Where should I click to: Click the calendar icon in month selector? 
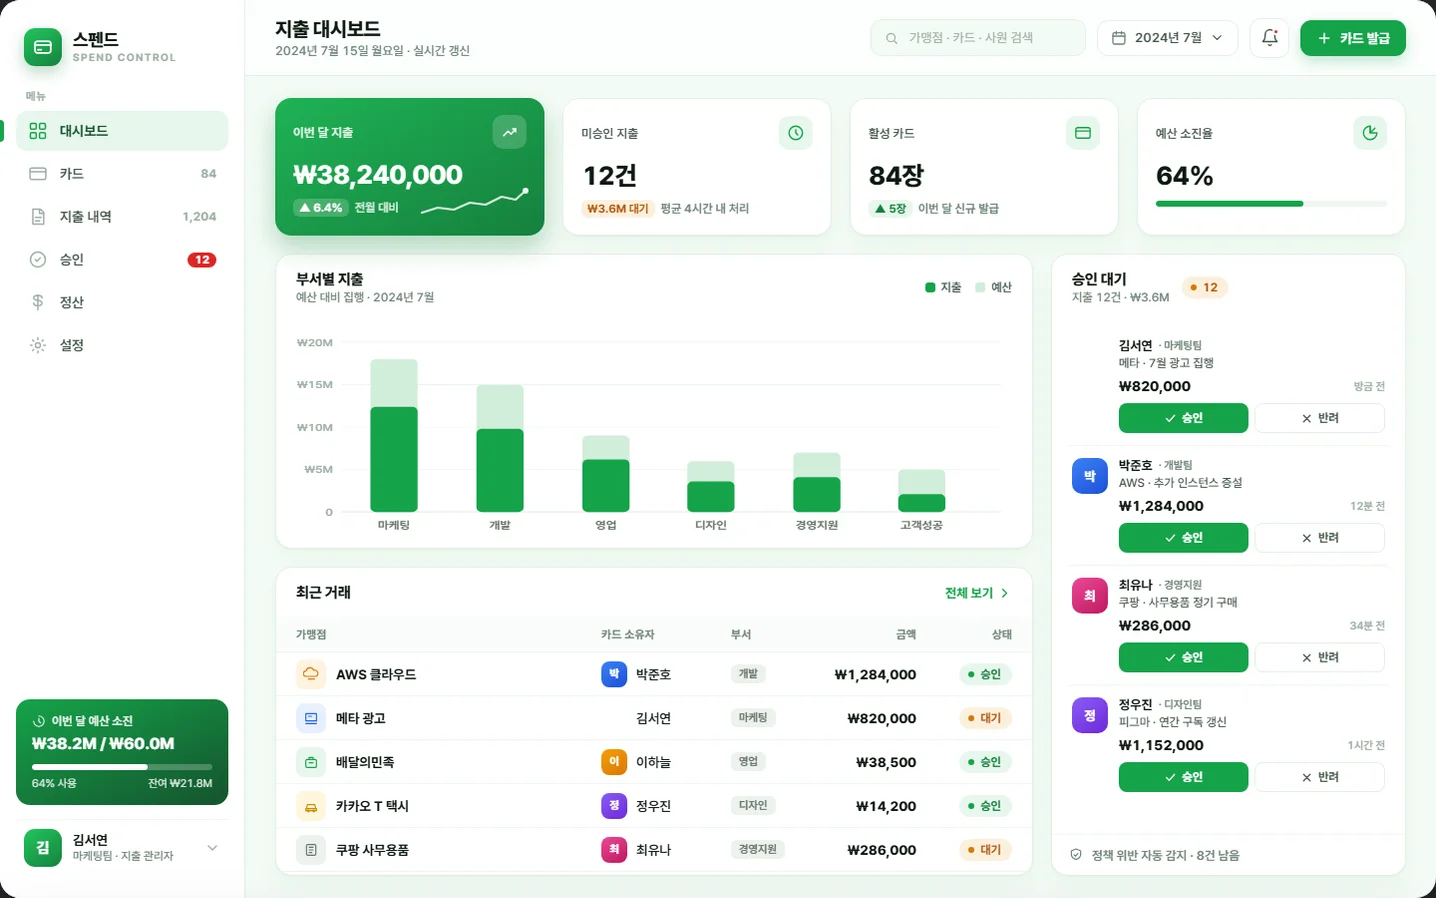coord(1119,38)
